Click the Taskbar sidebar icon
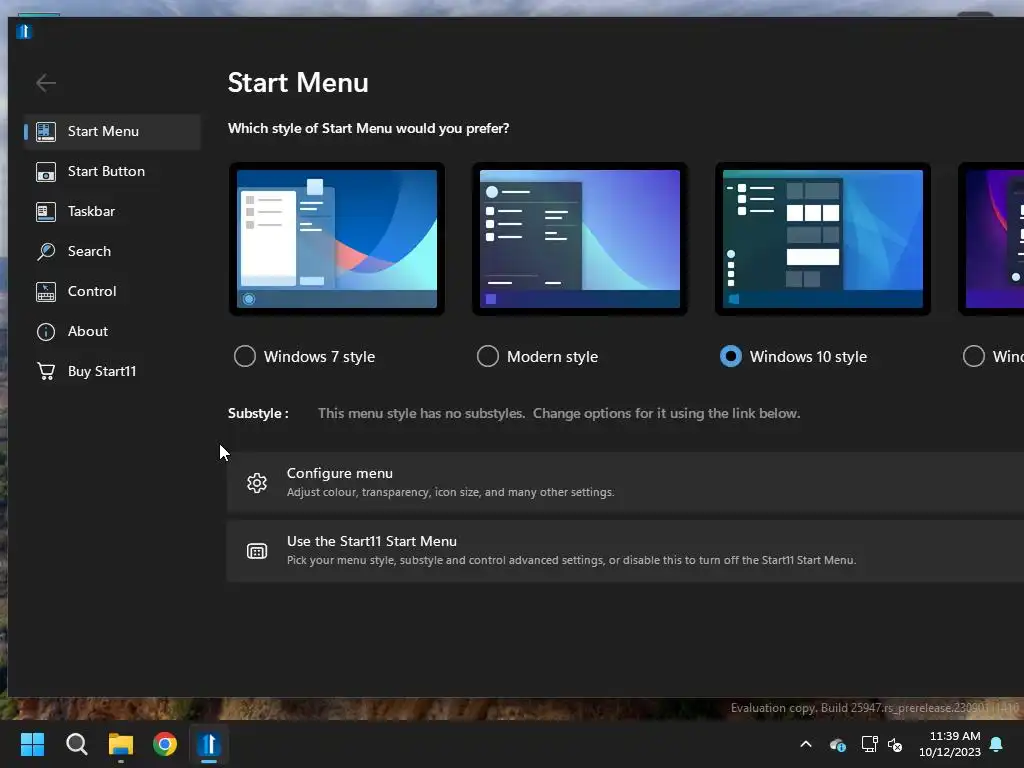 point(46,212)
